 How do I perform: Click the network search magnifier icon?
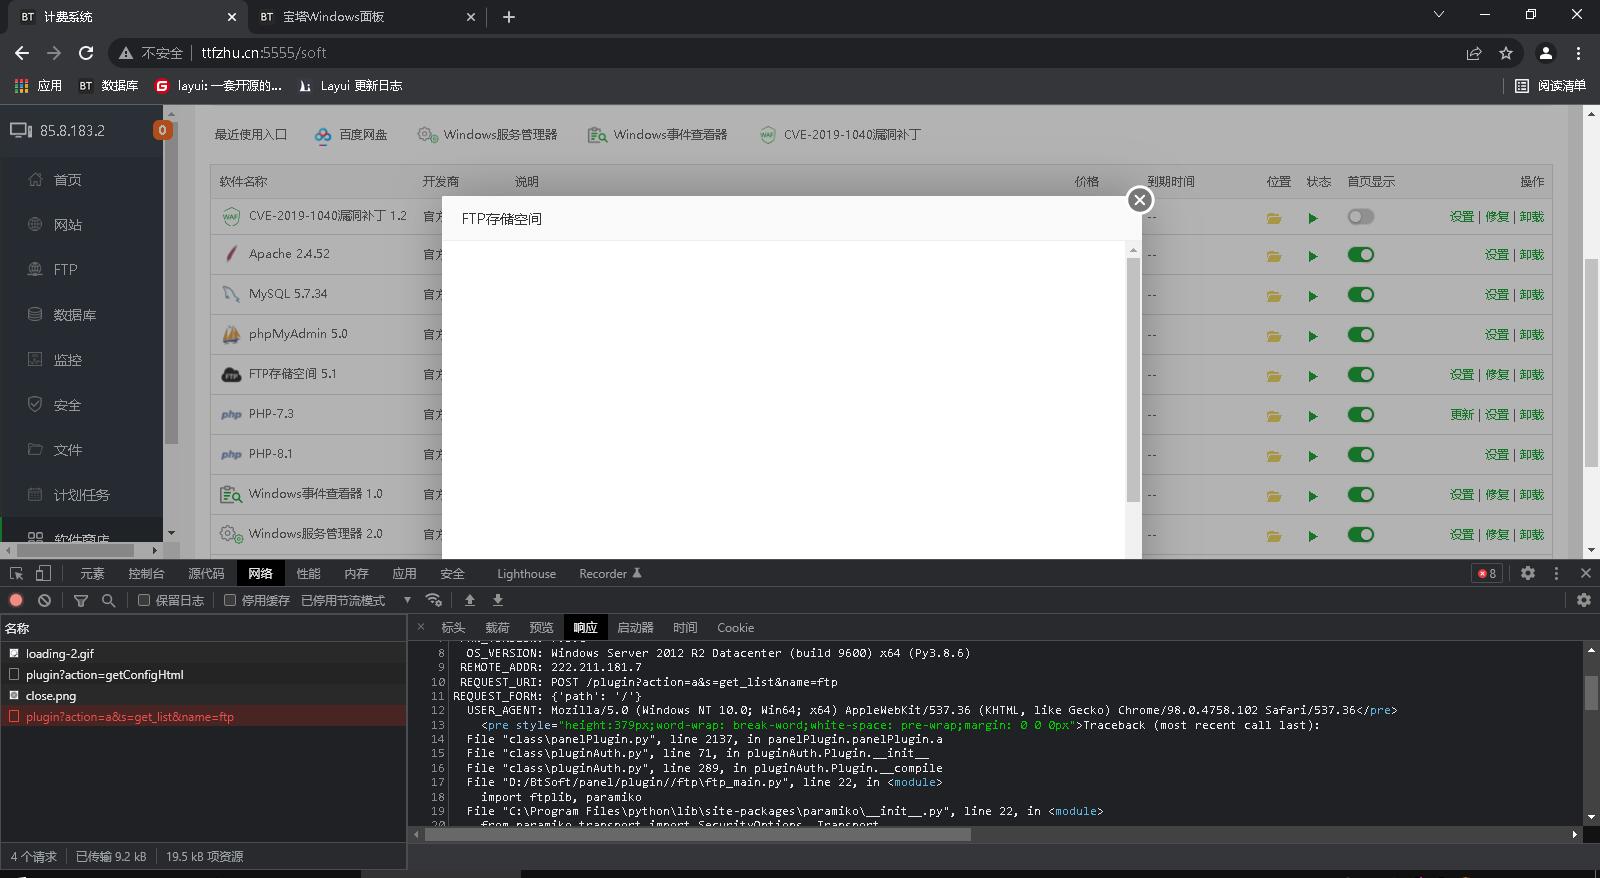(x=108, y=600)
